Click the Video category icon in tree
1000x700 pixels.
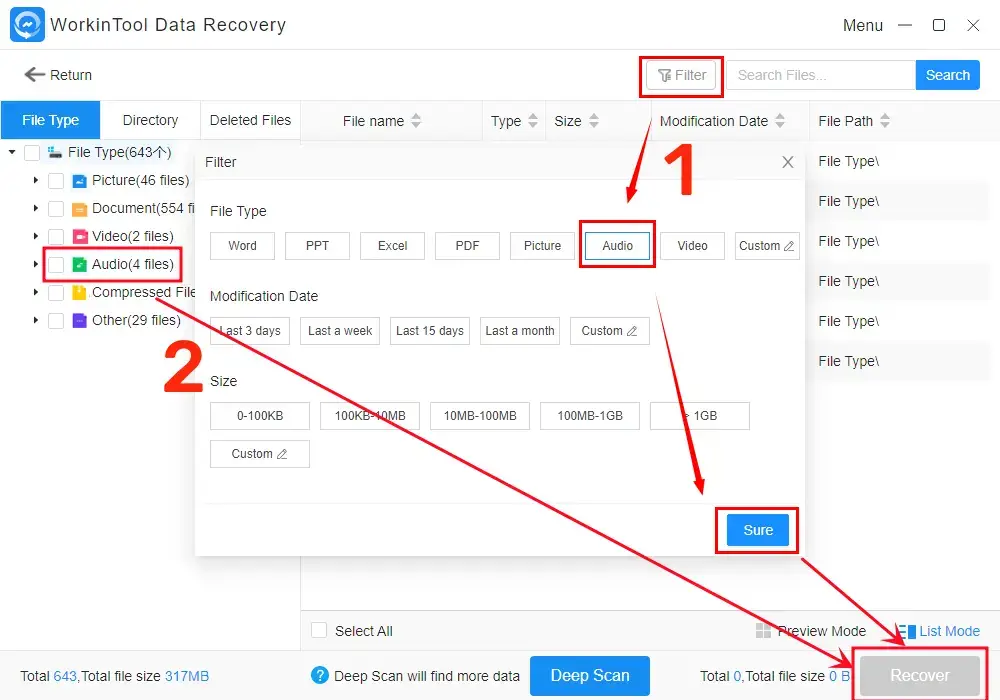pos(79,237)
